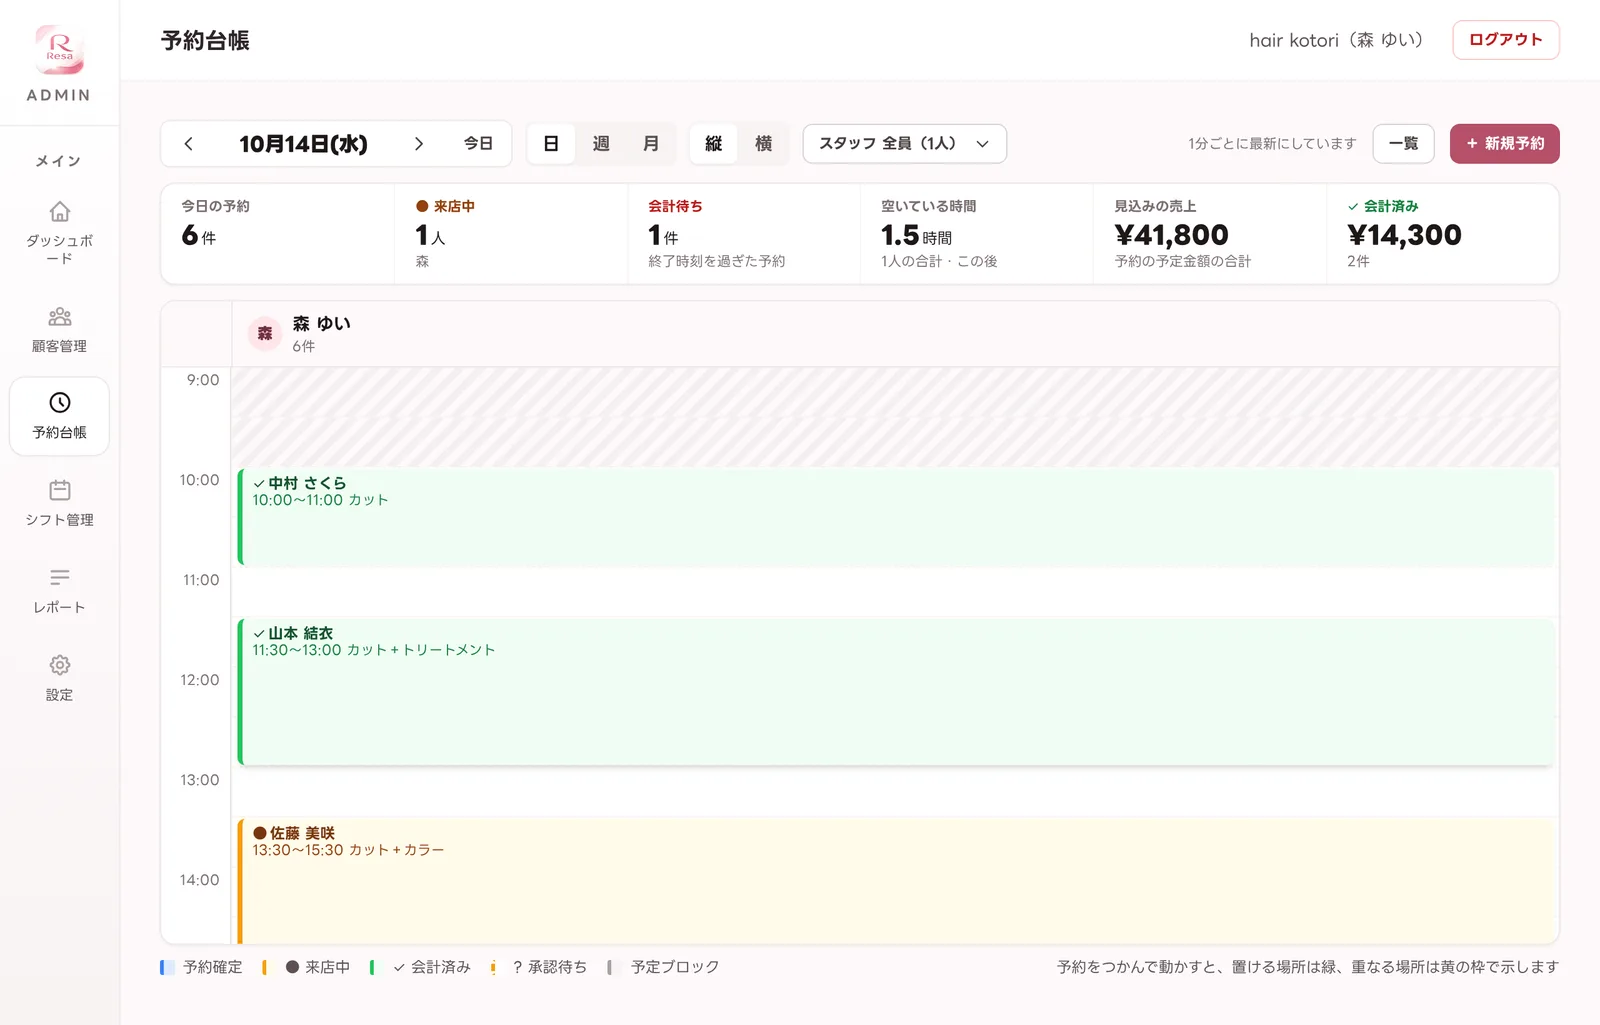Open シフト管理 calendar icon
The image size is (1600, 1025).
tap(60, 490)
